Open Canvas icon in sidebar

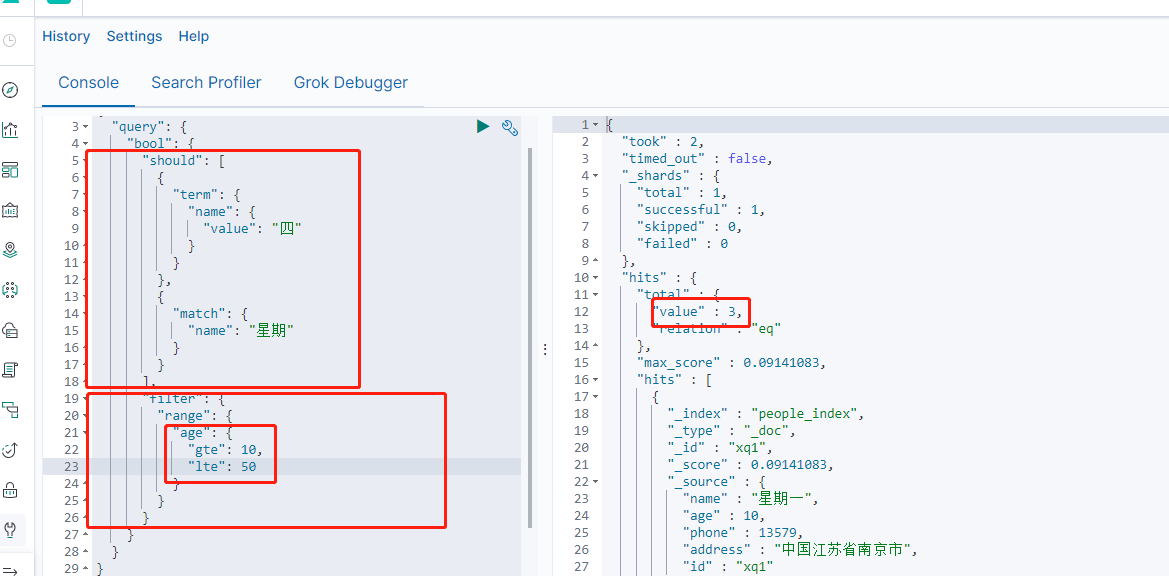click(x=10, y=210)
